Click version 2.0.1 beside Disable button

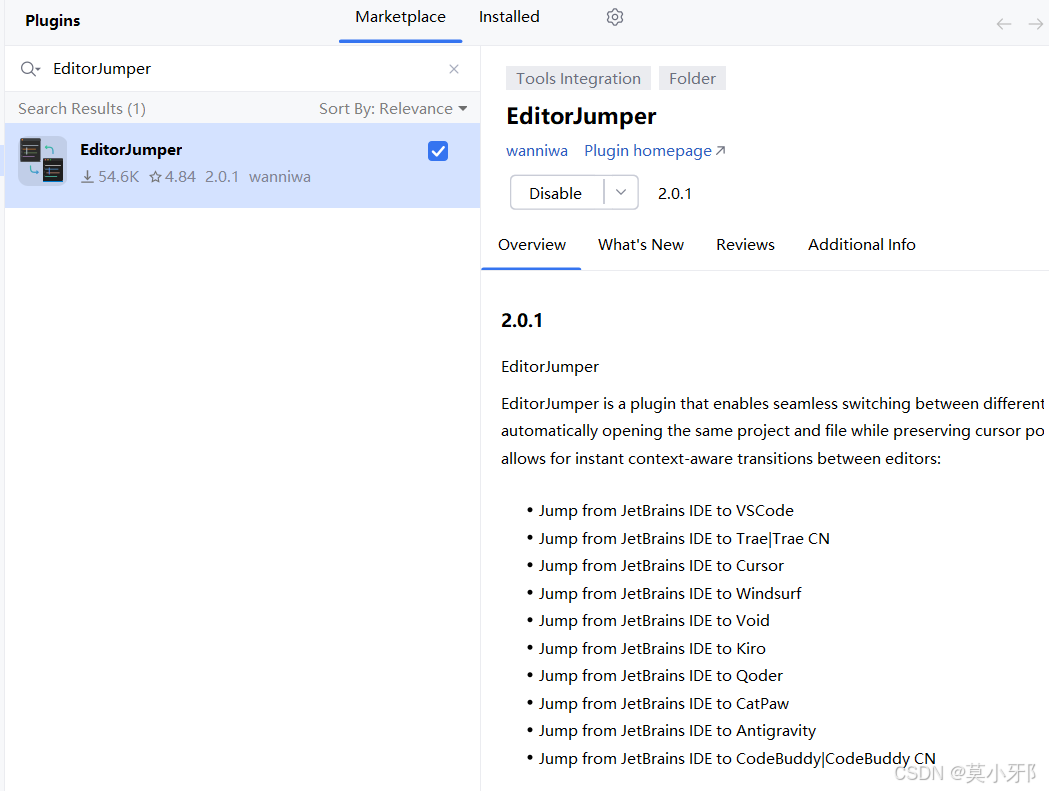(x=674, y=194)
